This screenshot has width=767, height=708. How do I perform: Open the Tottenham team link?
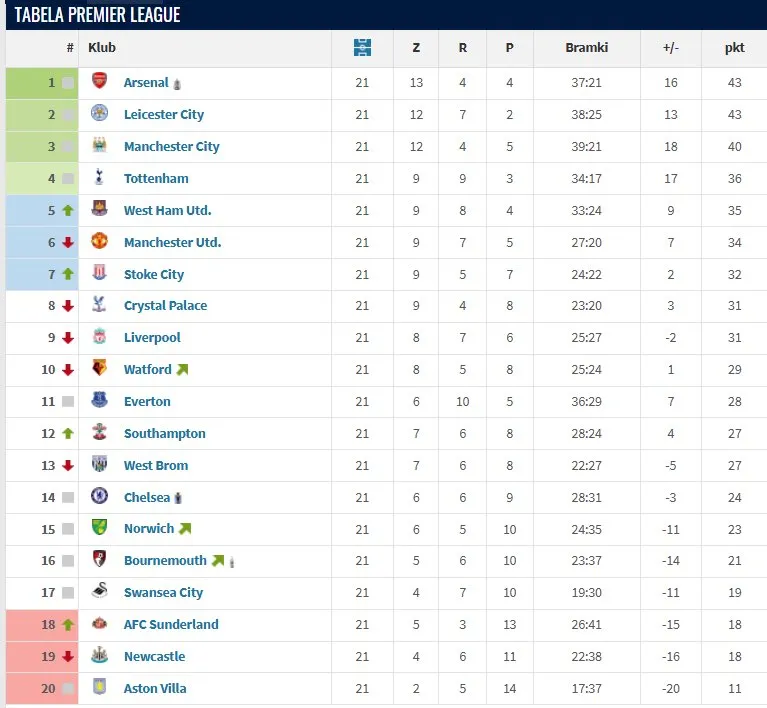[156, 178]
